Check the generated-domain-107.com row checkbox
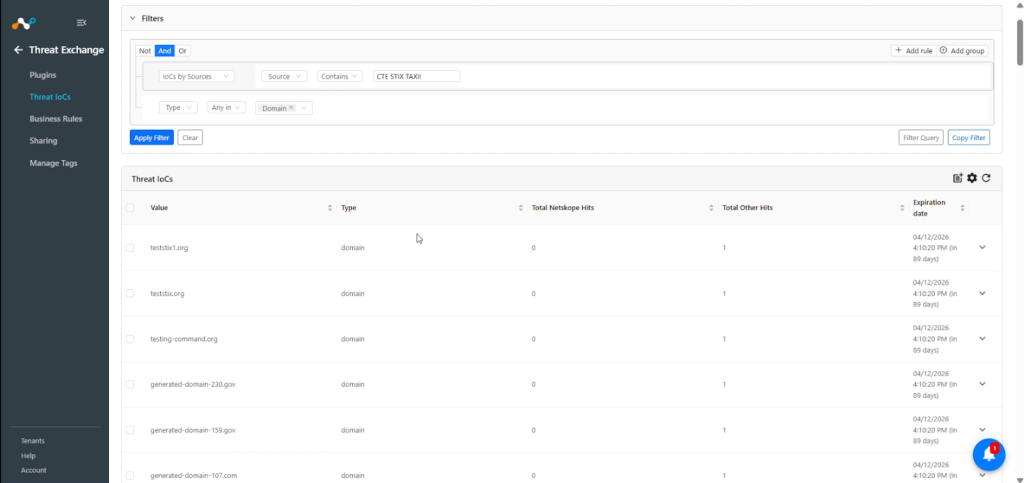1024x483 pixels. (x=130, y=475)
